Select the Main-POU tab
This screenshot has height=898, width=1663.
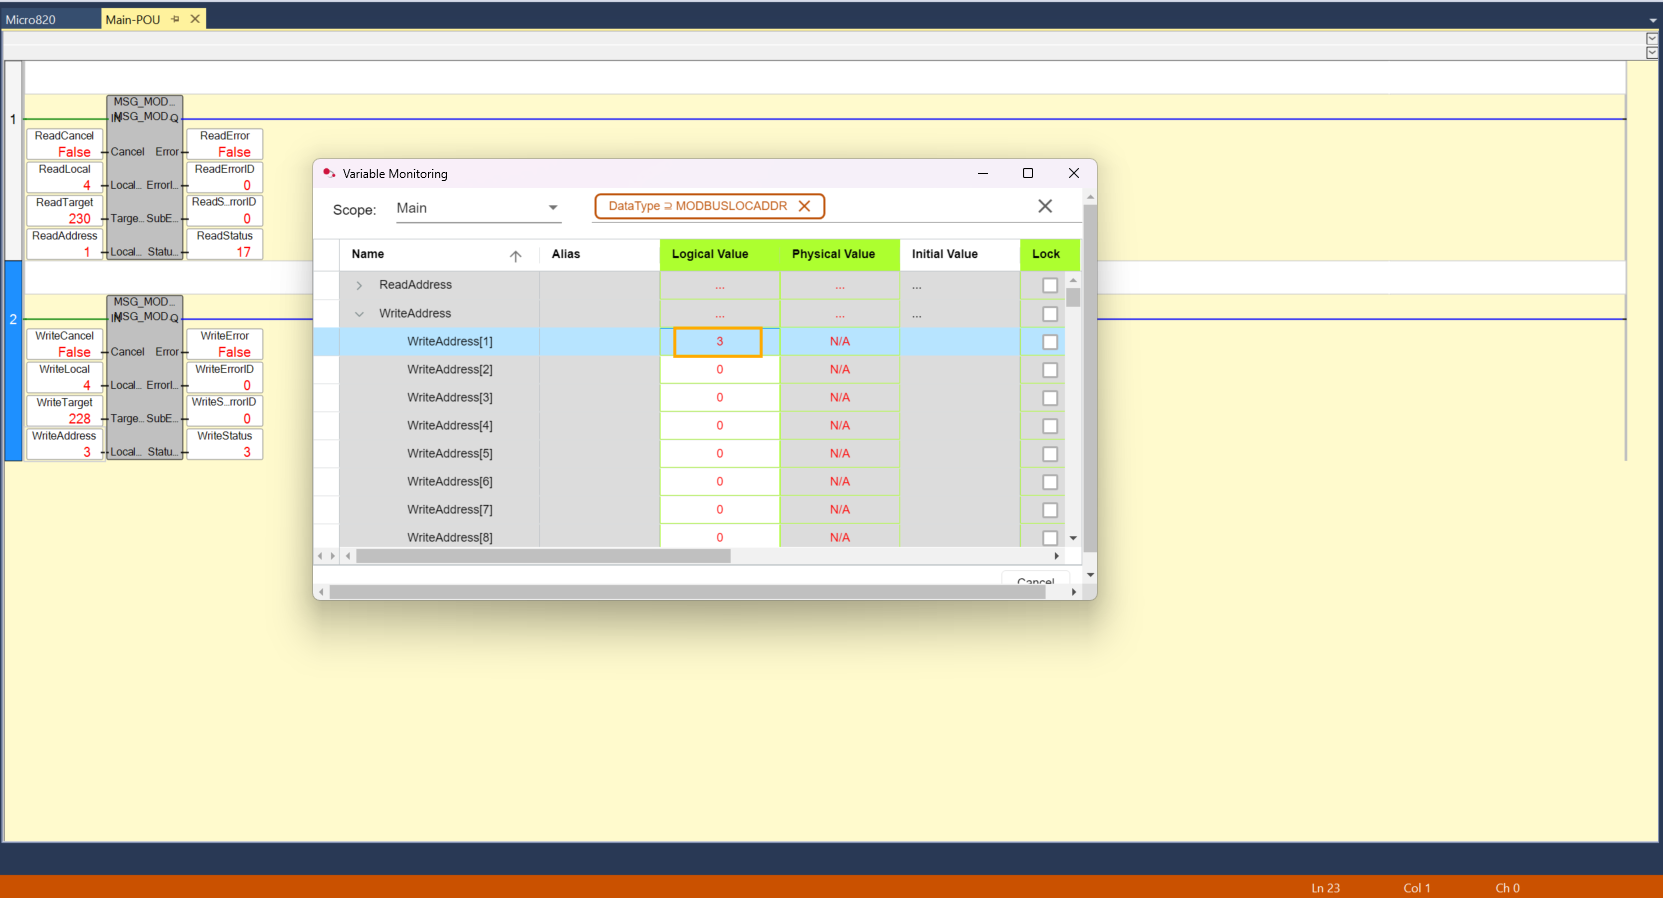[x=133, y=19]
